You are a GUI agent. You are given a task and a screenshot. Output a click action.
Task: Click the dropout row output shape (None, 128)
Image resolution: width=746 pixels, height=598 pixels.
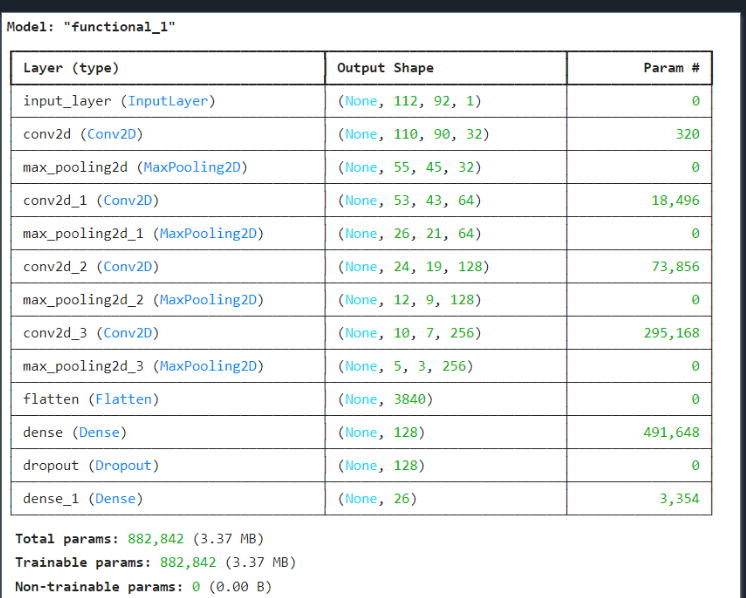pyautogui.click(x=381, y=465)
